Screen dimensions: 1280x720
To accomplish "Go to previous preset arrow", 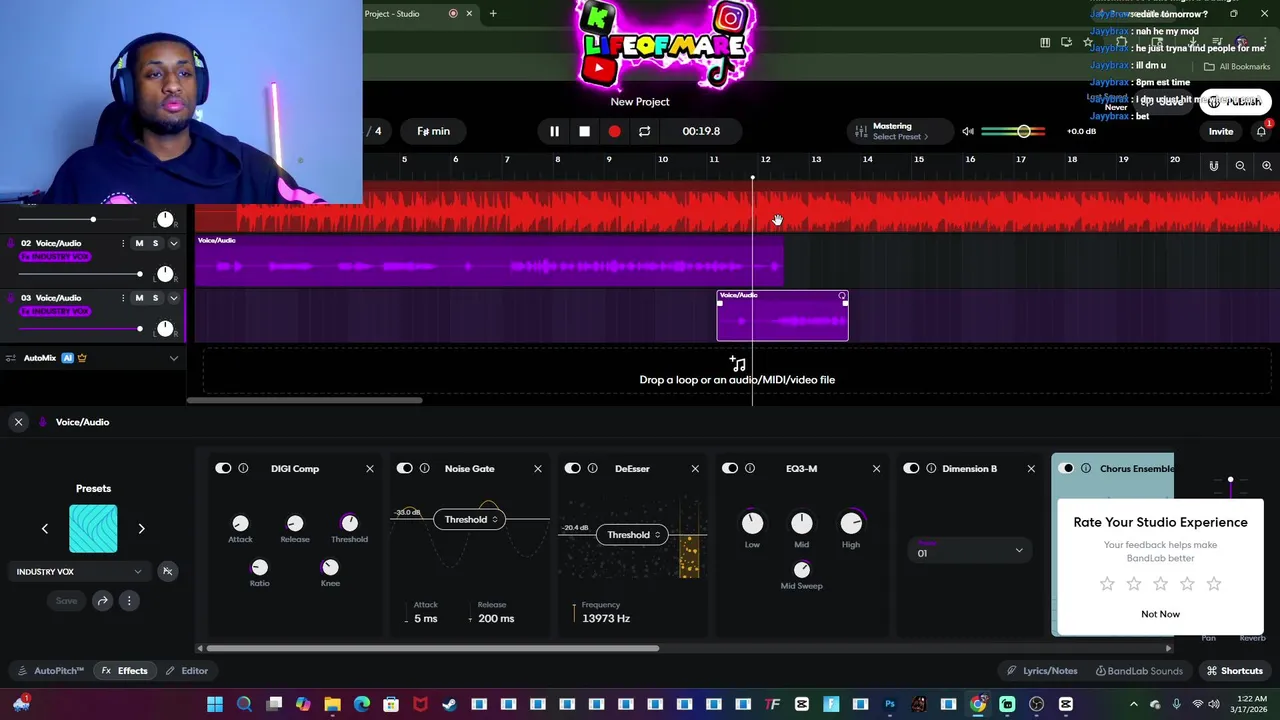I will coord(44,528).
